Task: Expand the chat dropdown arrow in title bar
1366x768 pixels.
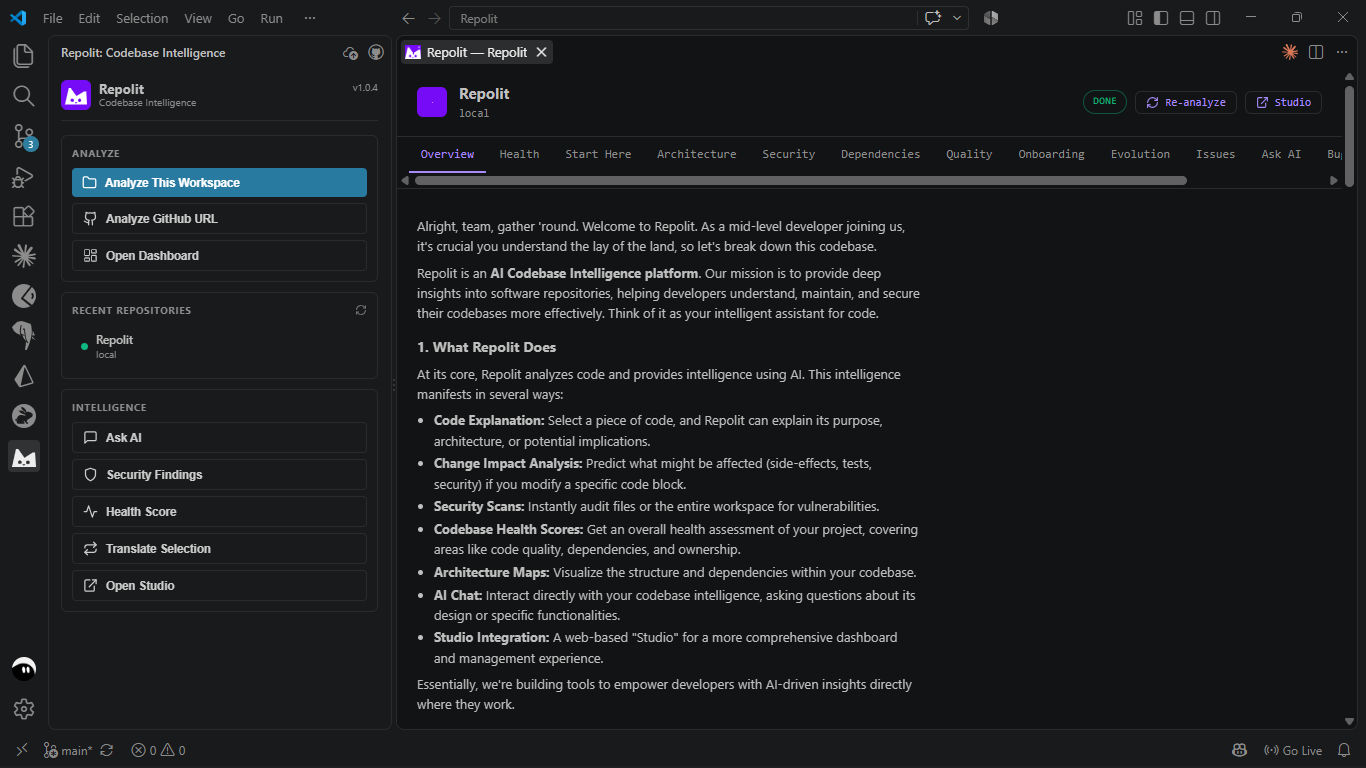Action: click(957, 18)
